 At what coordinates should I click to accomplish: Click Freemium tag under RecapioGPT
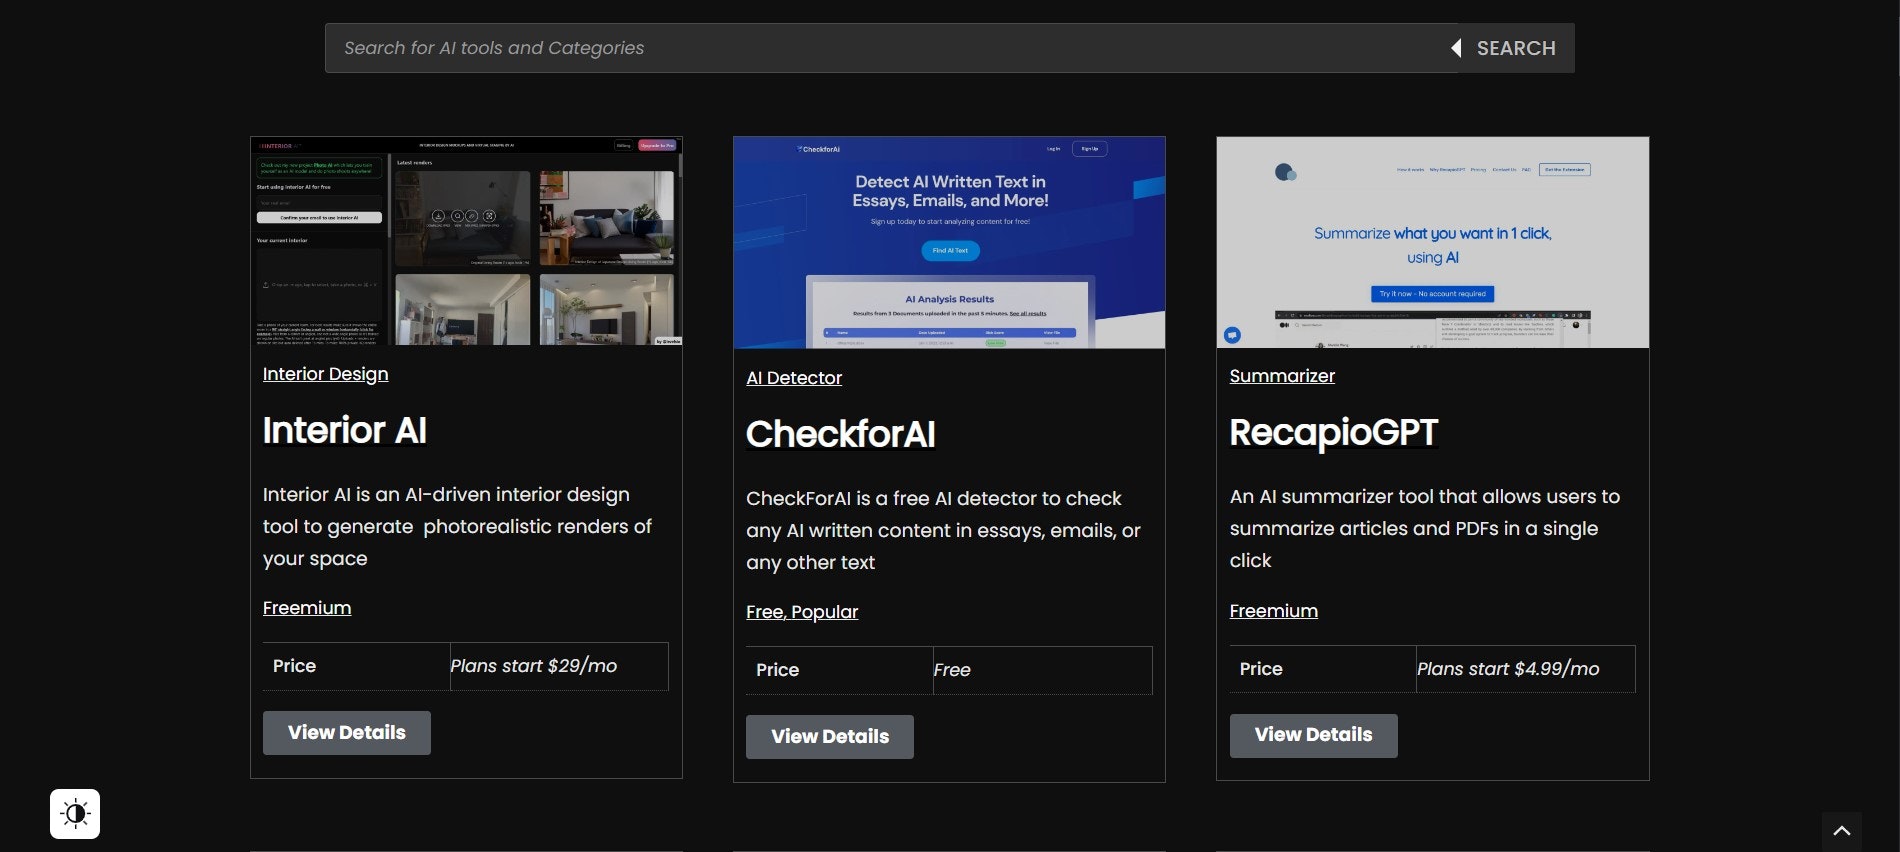(x=1274, y=611)
